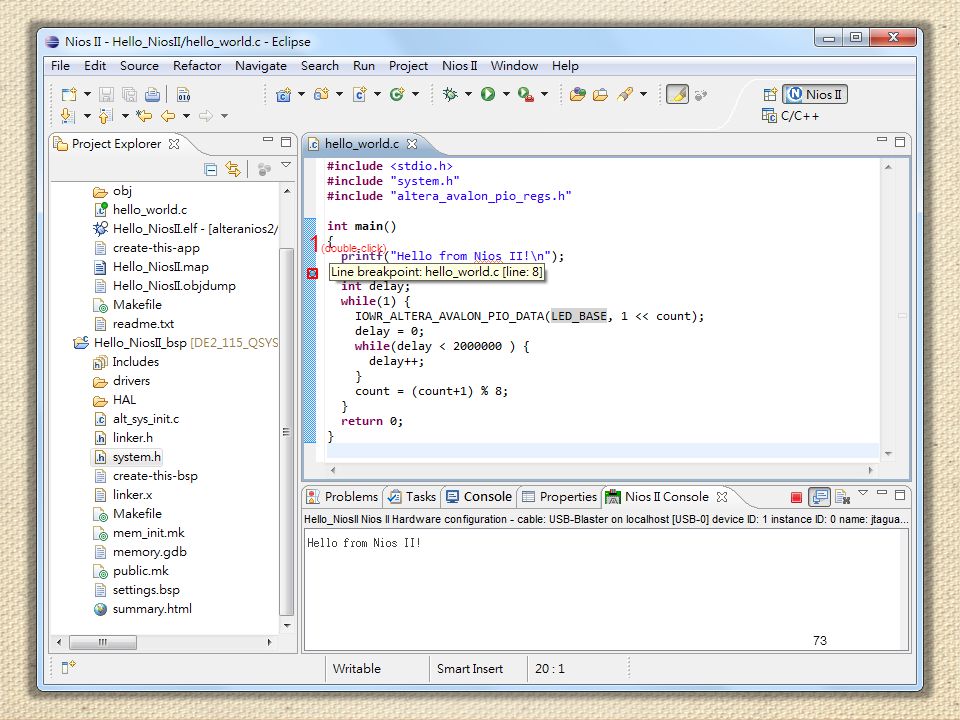Image resolution: width=960 pixels, height=720 pixels.
Task: Click Collapse All in Project Explorer
Action: 211,170
